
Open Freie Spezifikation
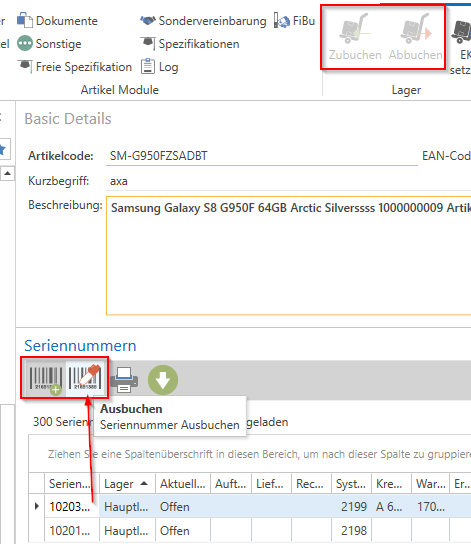pyautogui.click(x=75, y=67)
